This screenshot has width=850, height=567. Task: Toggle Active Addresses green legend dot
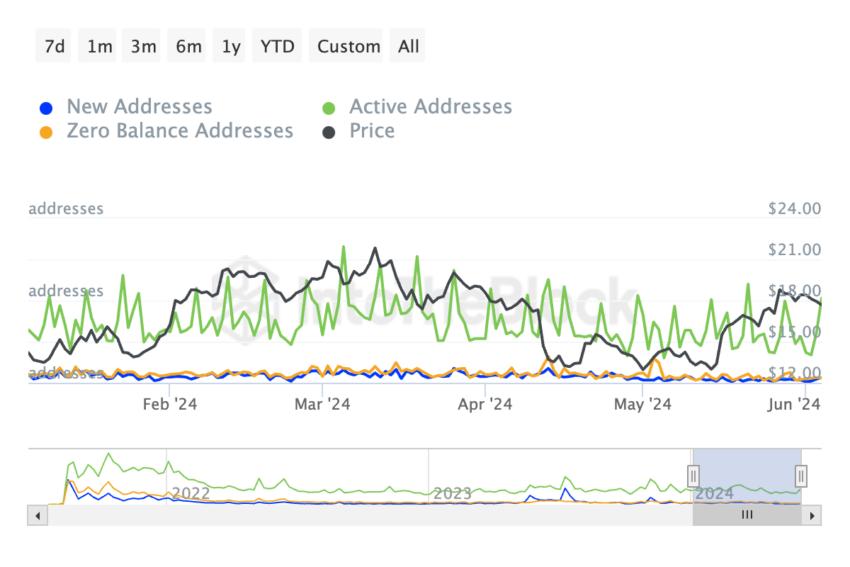click(329, 108)
